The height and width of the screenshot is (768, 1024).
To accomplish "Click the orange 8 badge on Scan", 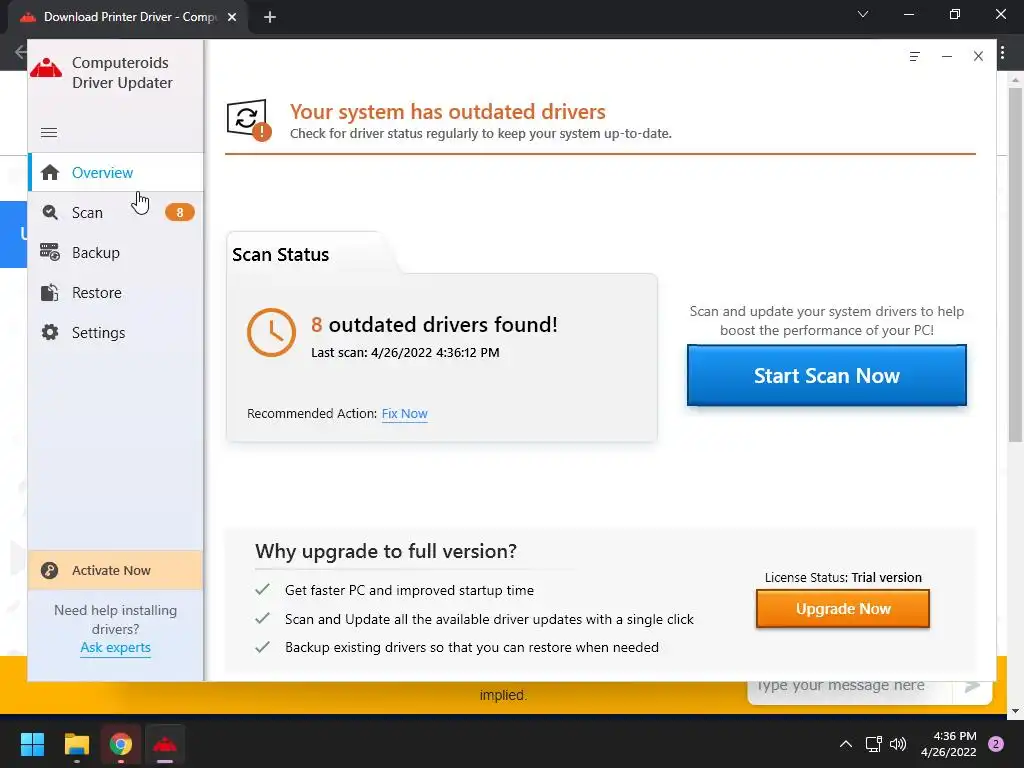I will click(x=180, y=212).
